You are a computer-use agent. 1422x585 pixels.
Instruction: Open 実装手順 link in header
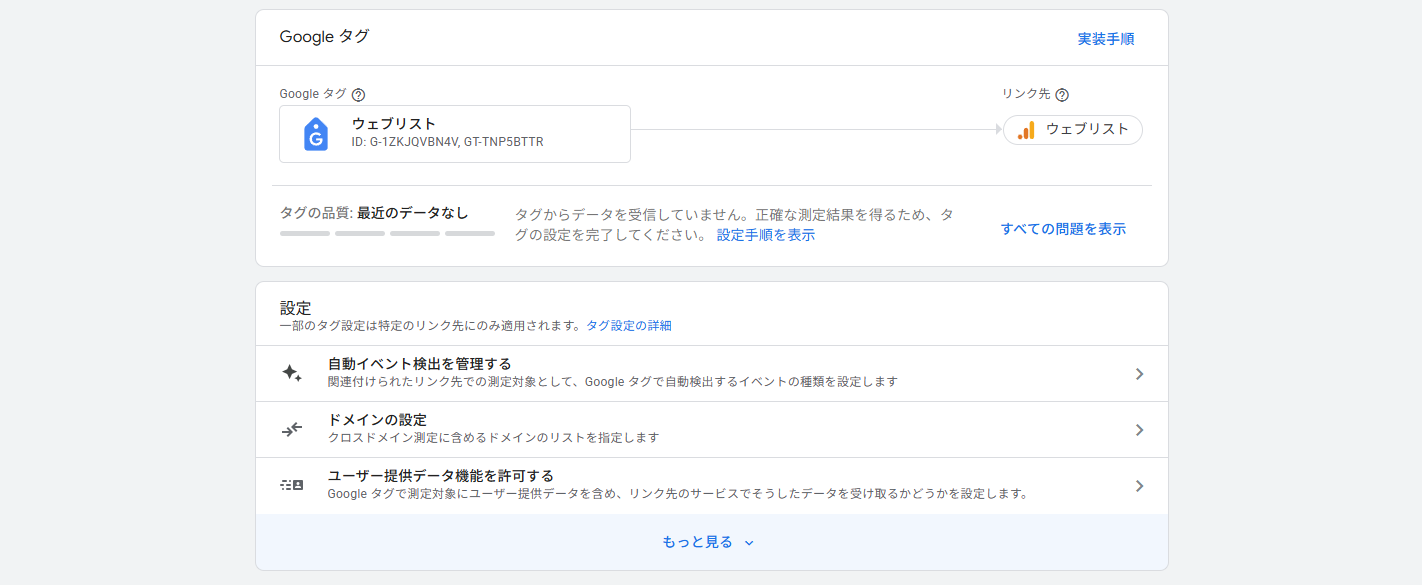[1105, 39]
